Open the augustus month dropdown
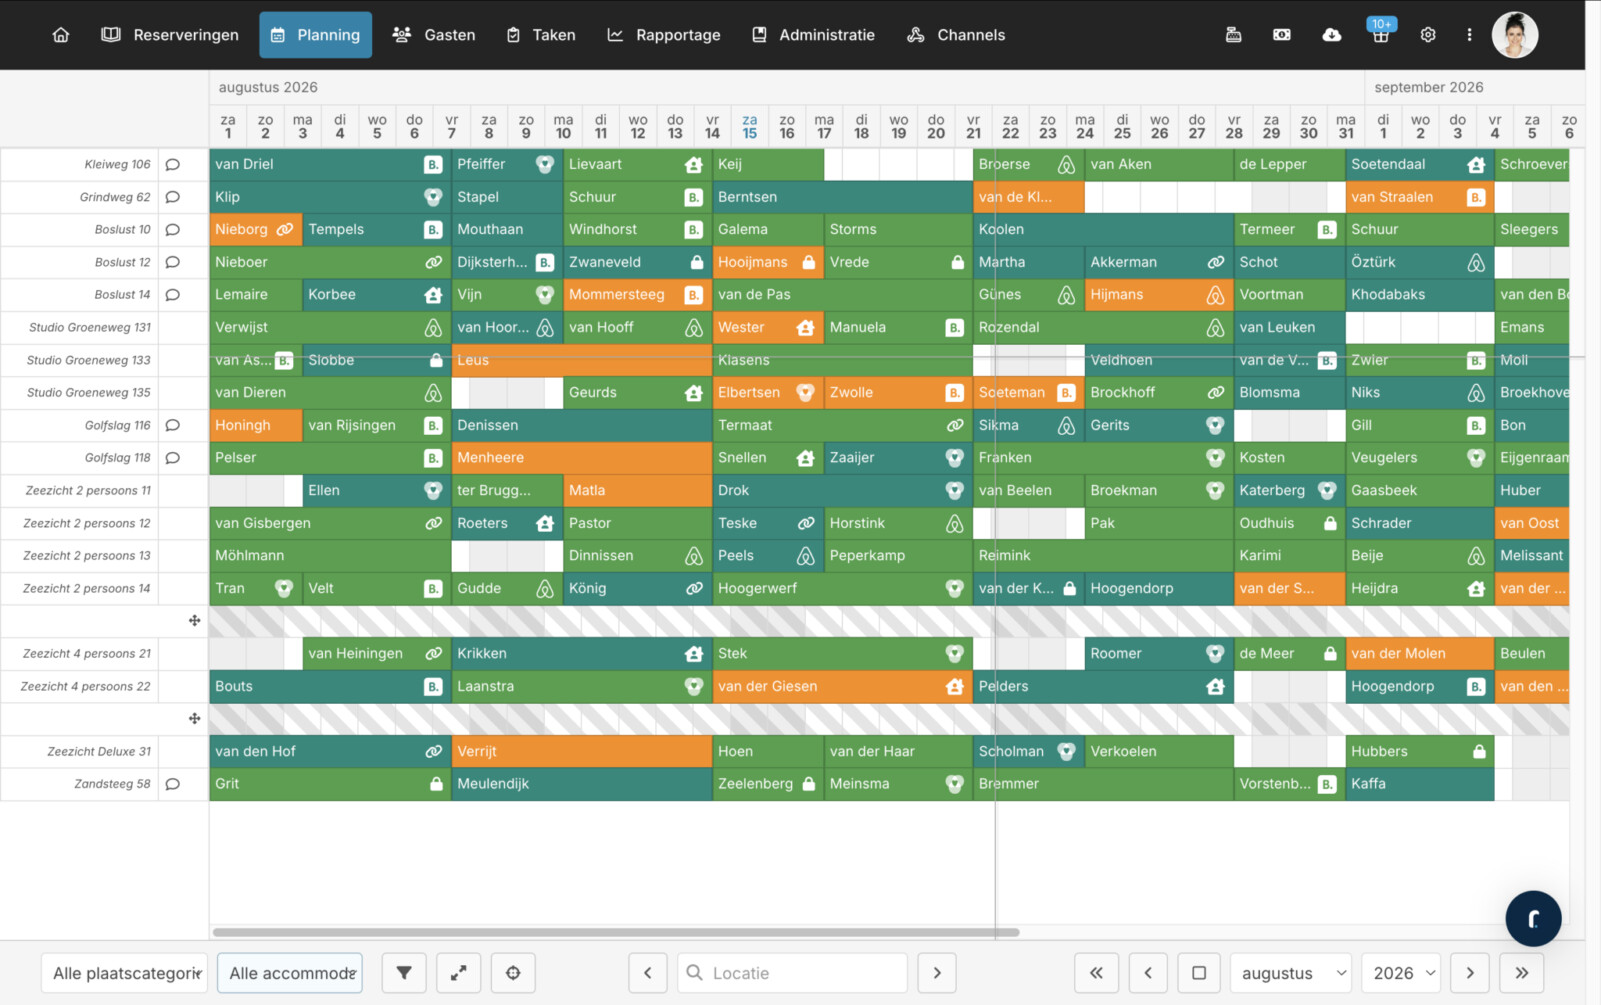Viewport: 1601px width, 1005px height. click(1292, 973)
